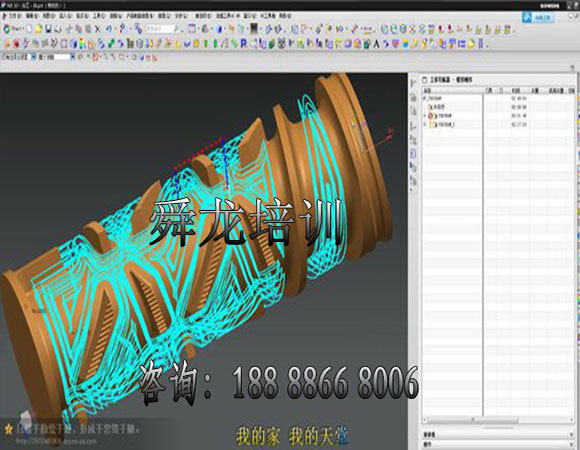This screenshot has width=580, height=450.
Task: Open a file with the yellow folder icon
Action: (x=38, y=29)
